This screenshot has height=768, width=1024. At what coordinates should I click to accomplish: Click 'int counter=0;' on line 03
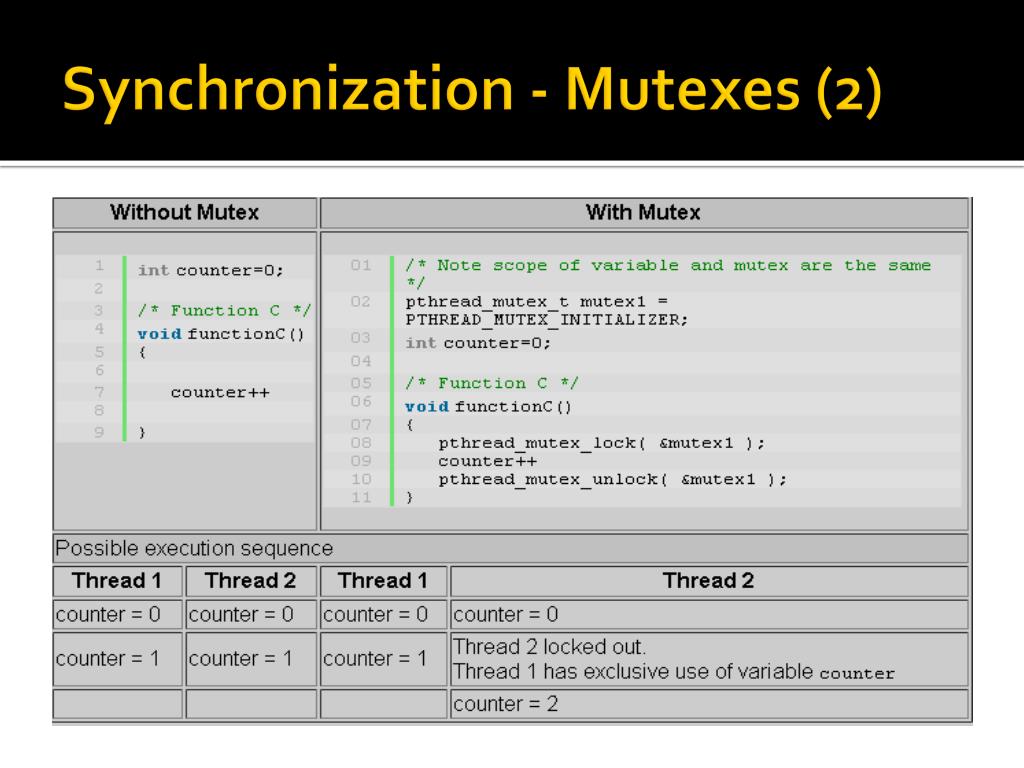[x=478, y=343]
